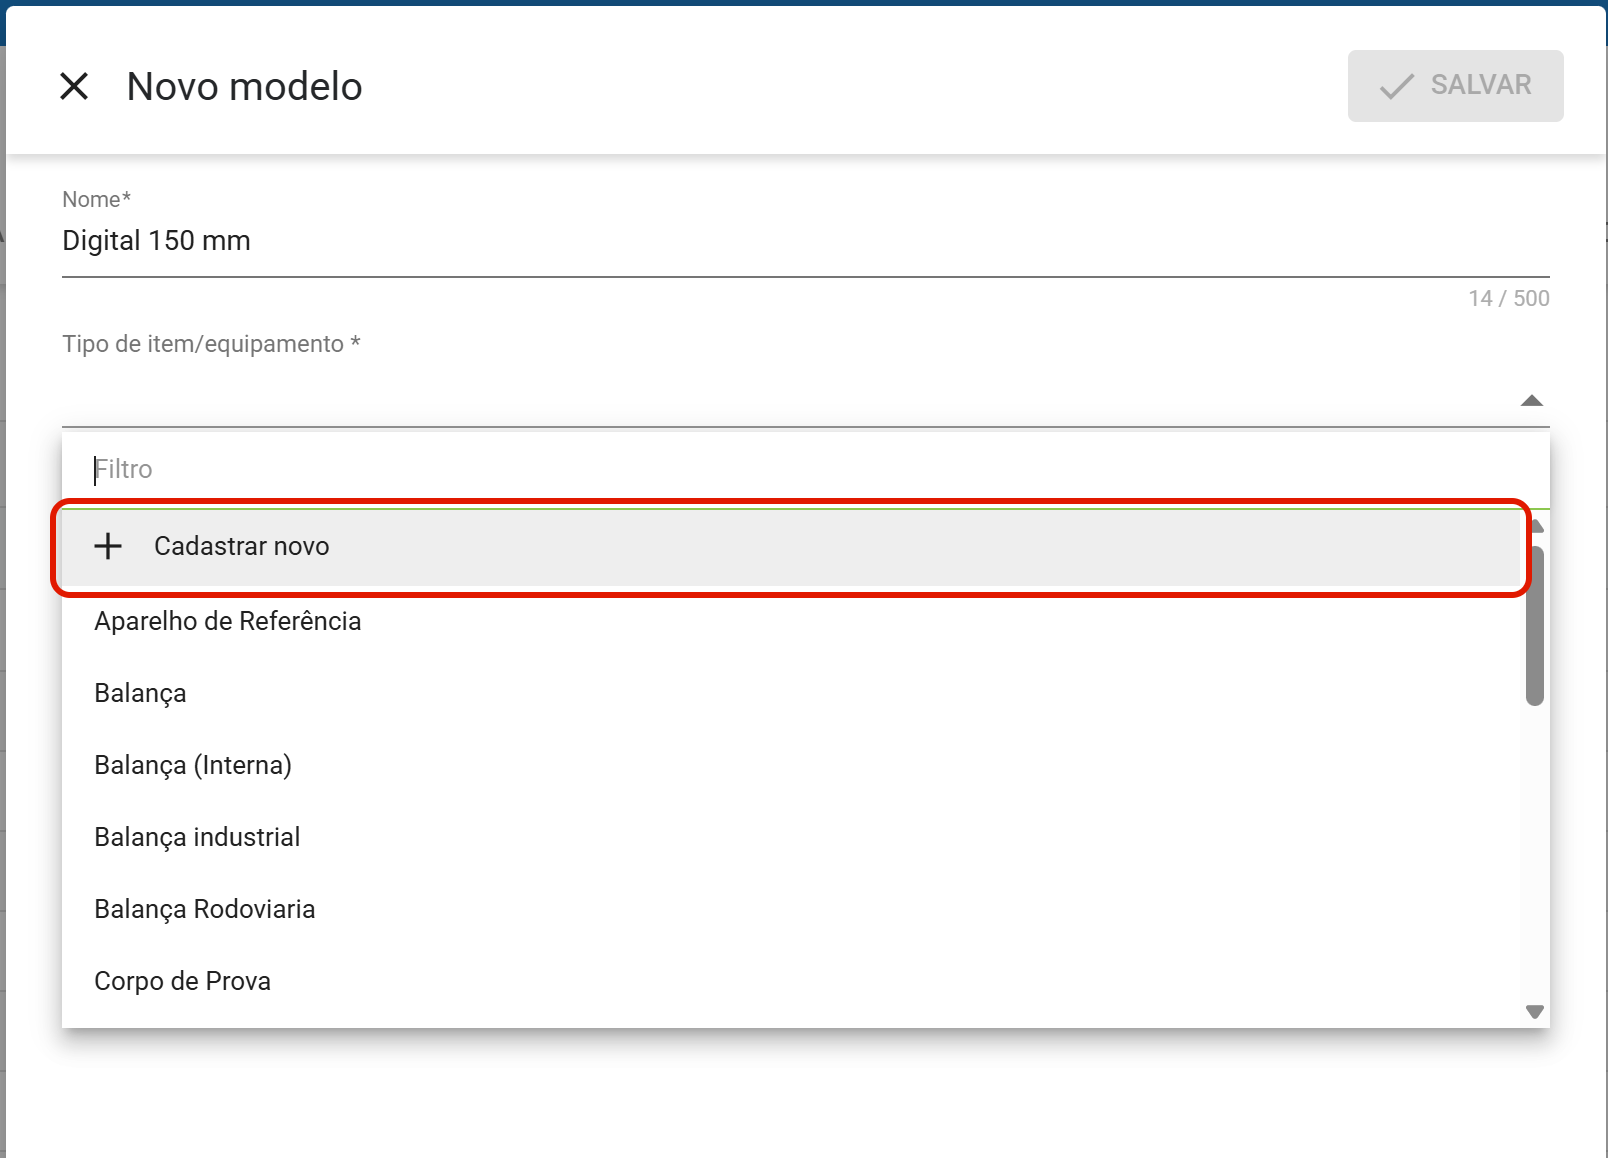This screenshot has height=1158, width=1608.
Task: Click the 14 / 500 character counter
Action: coord(1508,298)
